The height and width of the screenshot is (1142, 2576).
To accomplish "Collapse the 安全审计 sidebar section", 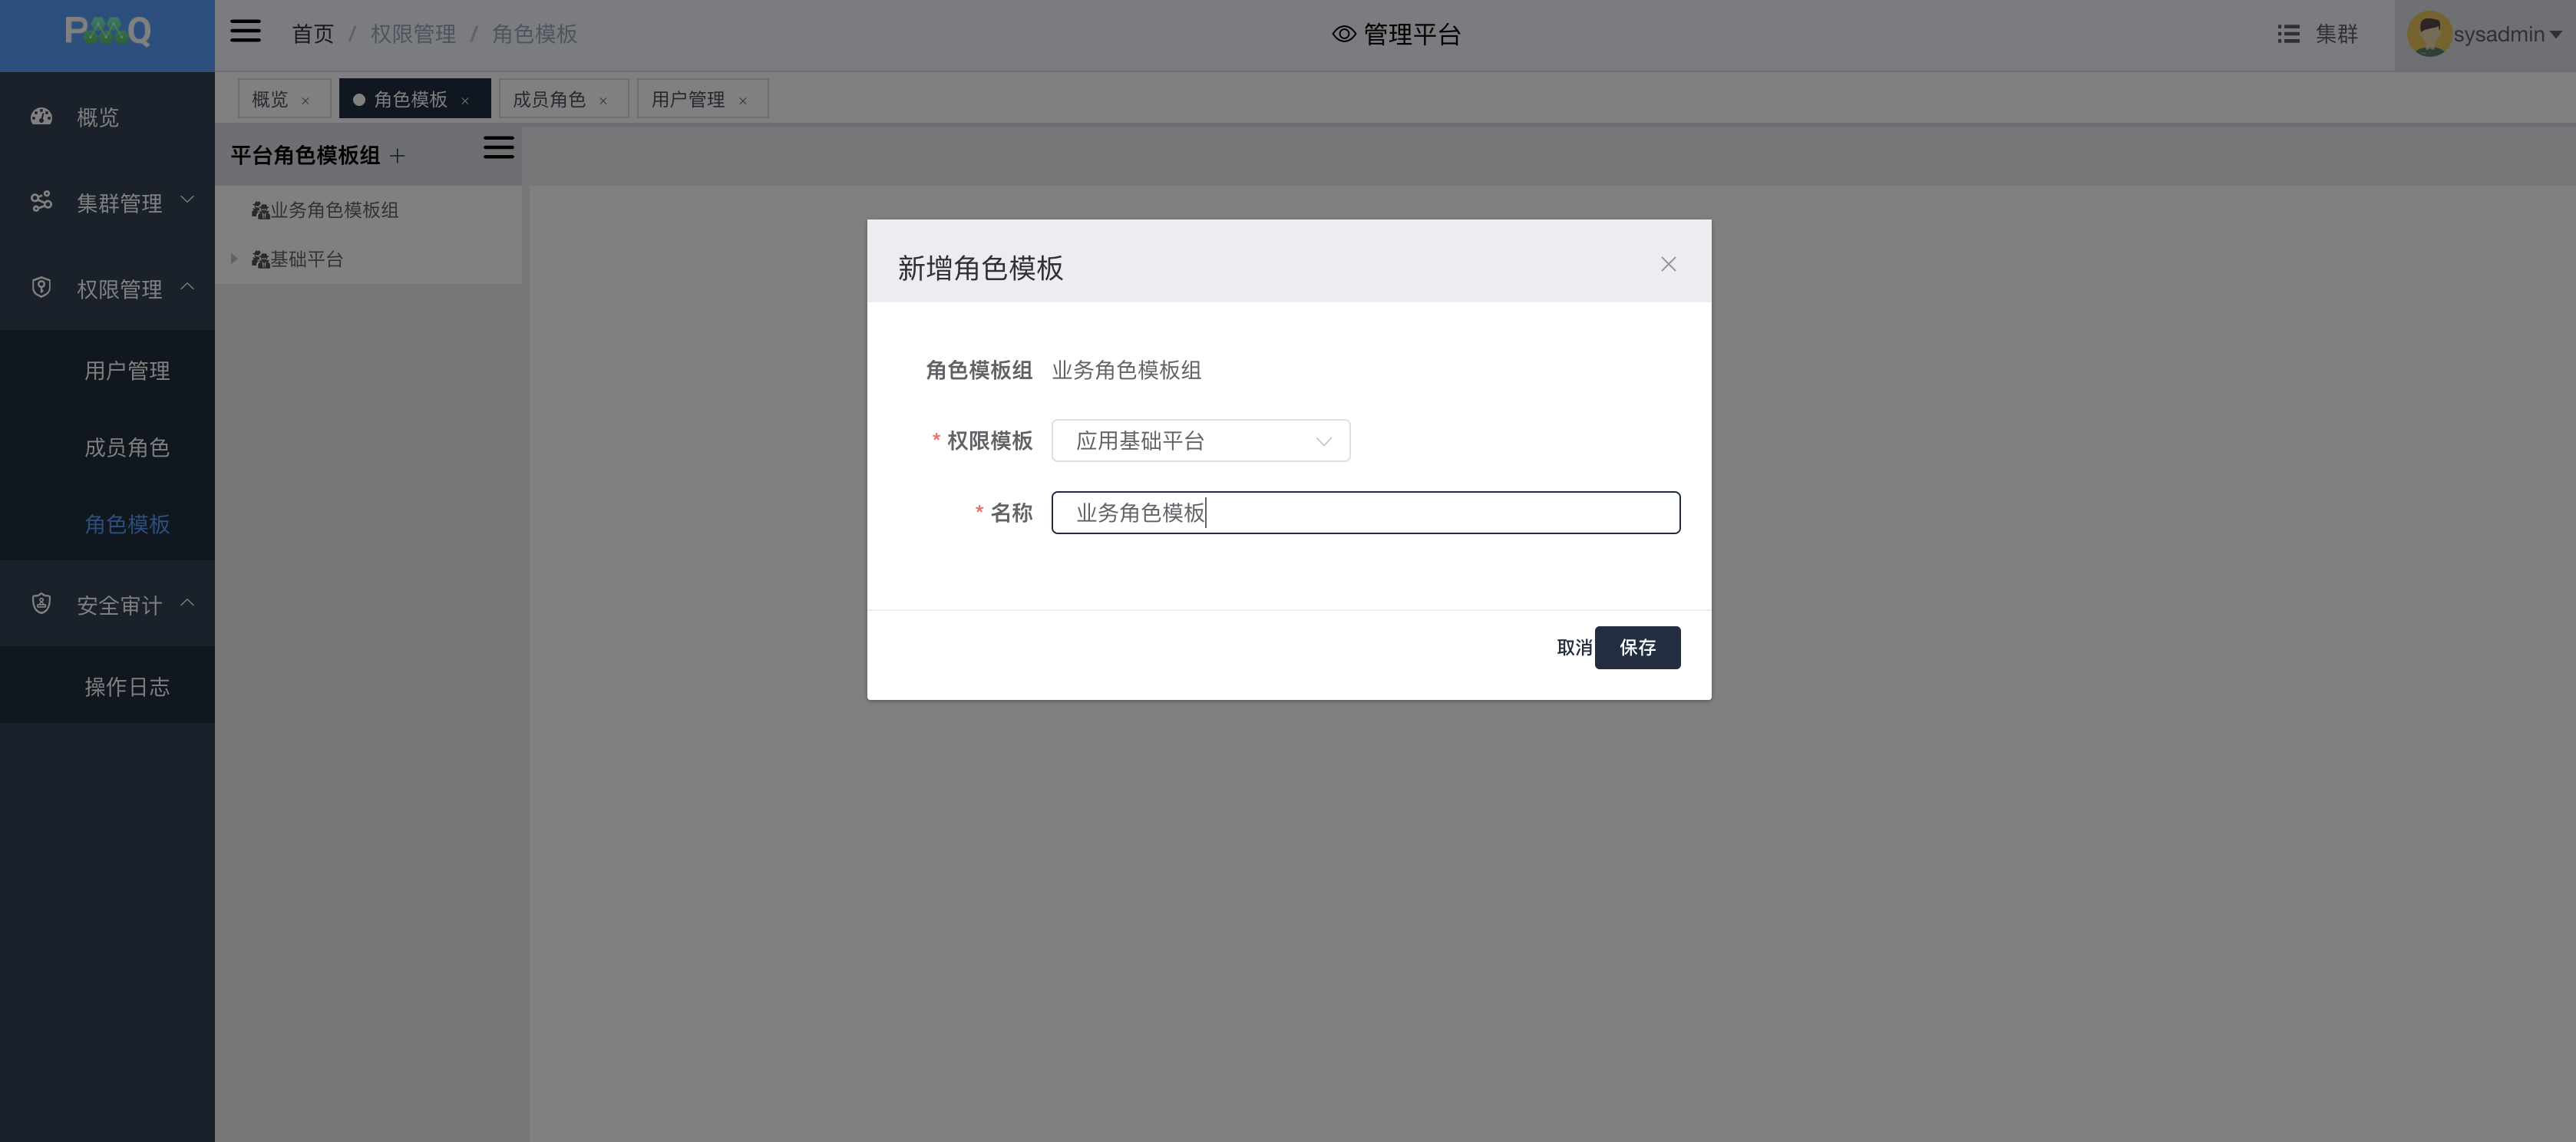I will 119,606.
